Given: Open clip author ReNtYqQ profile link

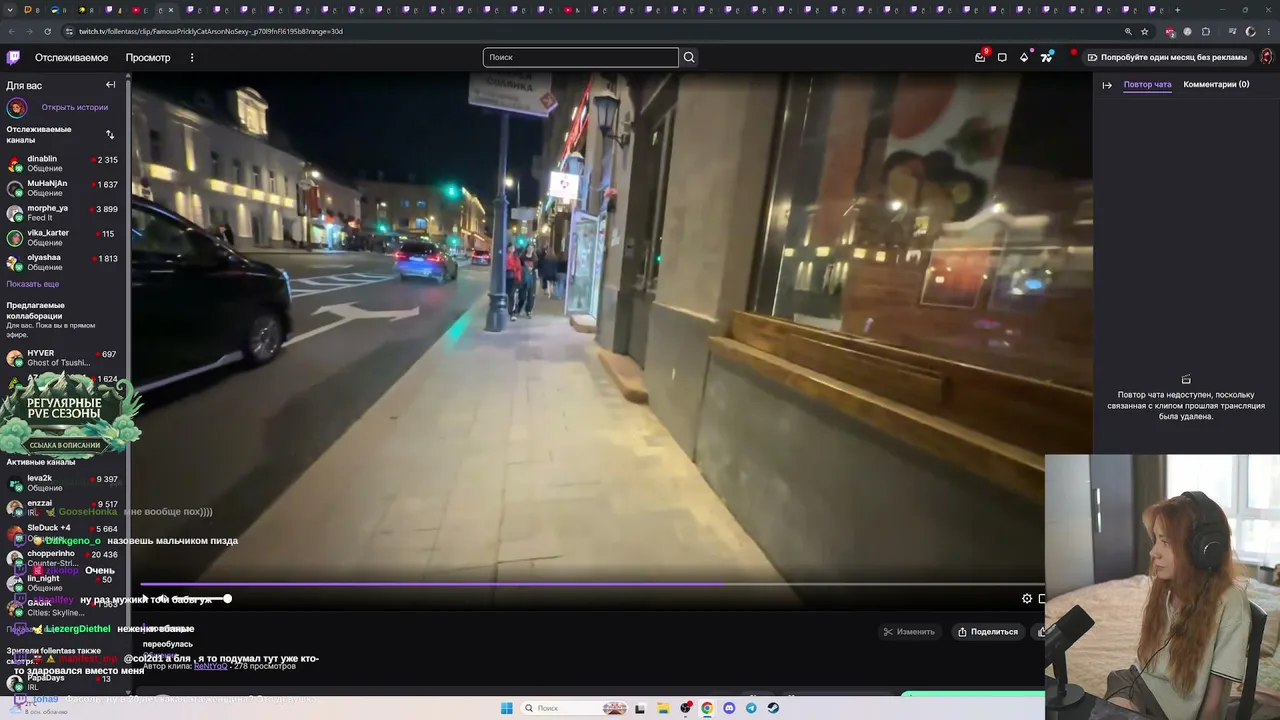Looking at the screenshot, I should 210,666.
